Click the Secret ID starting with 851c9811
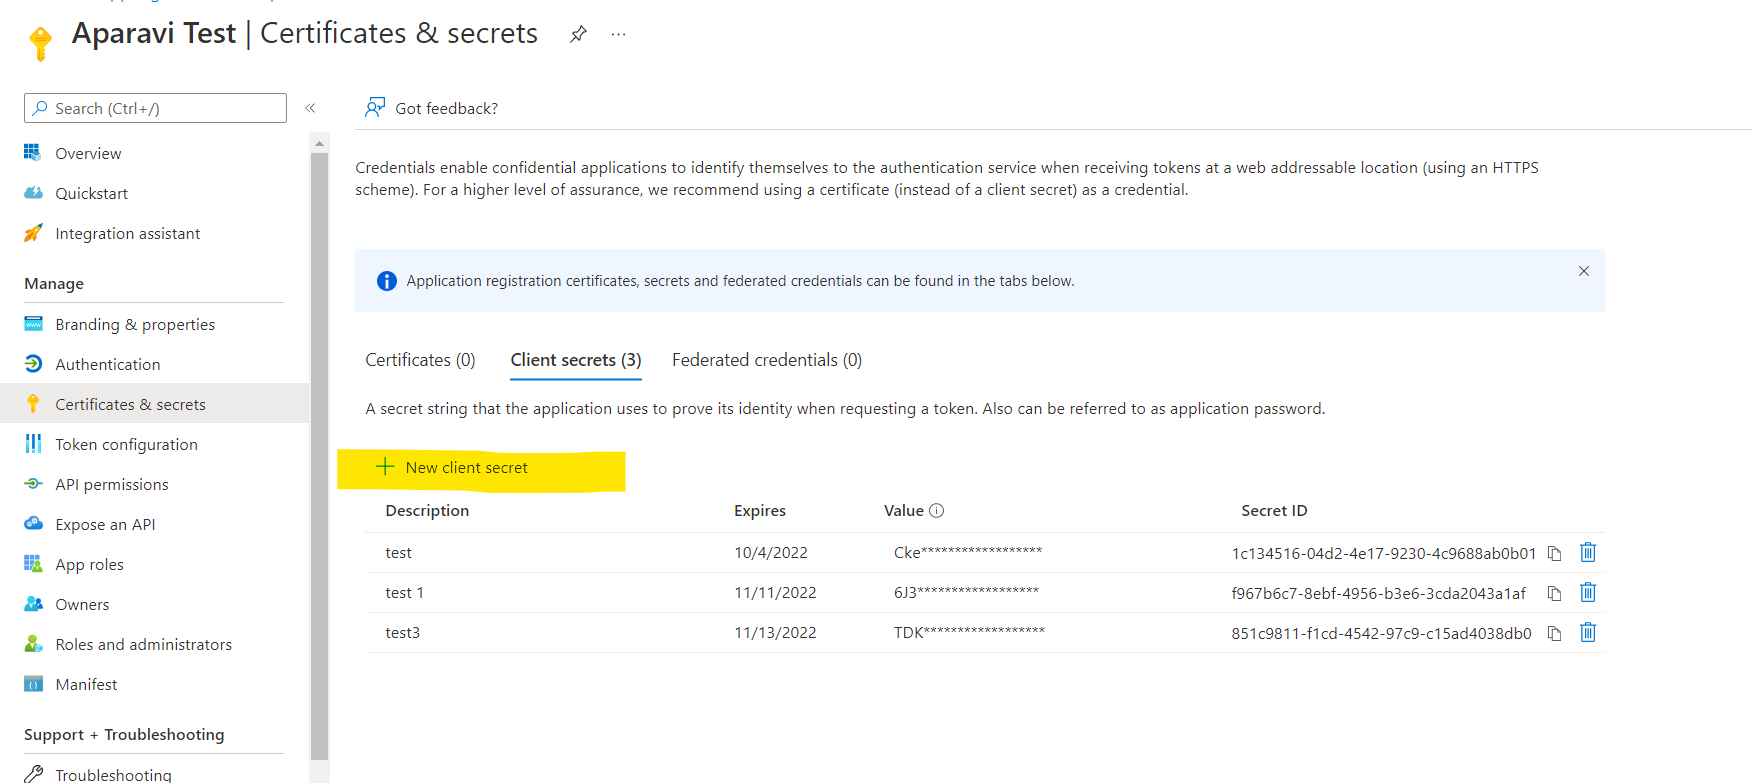 click(x=1381, y=633)
